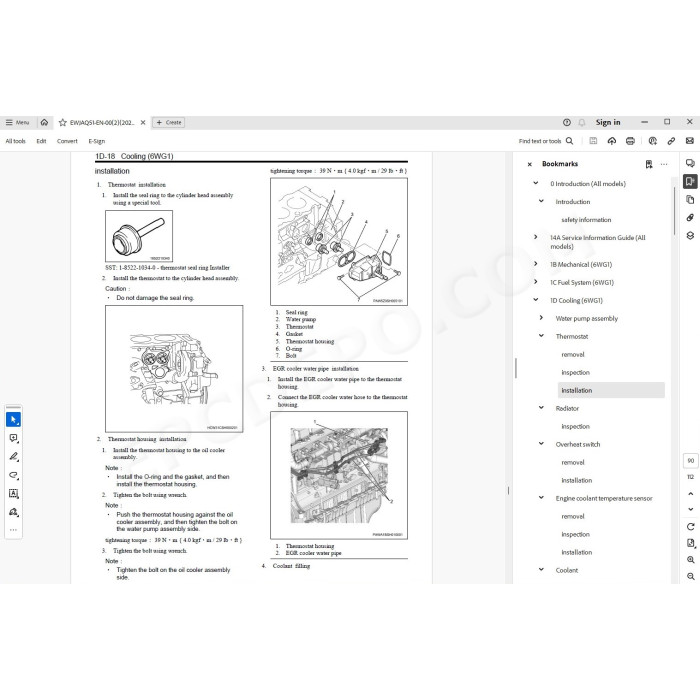Open the page thumbnails panel icon
The image size is (700, 700).
coord(690,199)
